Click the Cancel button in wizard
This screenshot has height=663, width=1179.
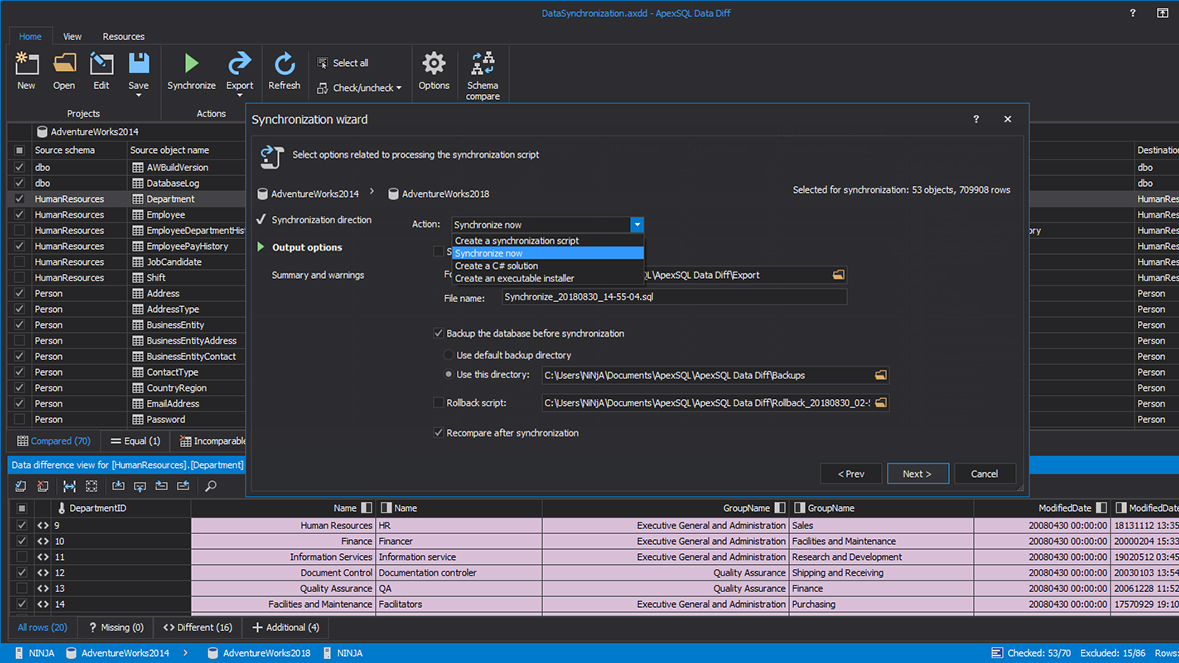click(x=984, y=474)
